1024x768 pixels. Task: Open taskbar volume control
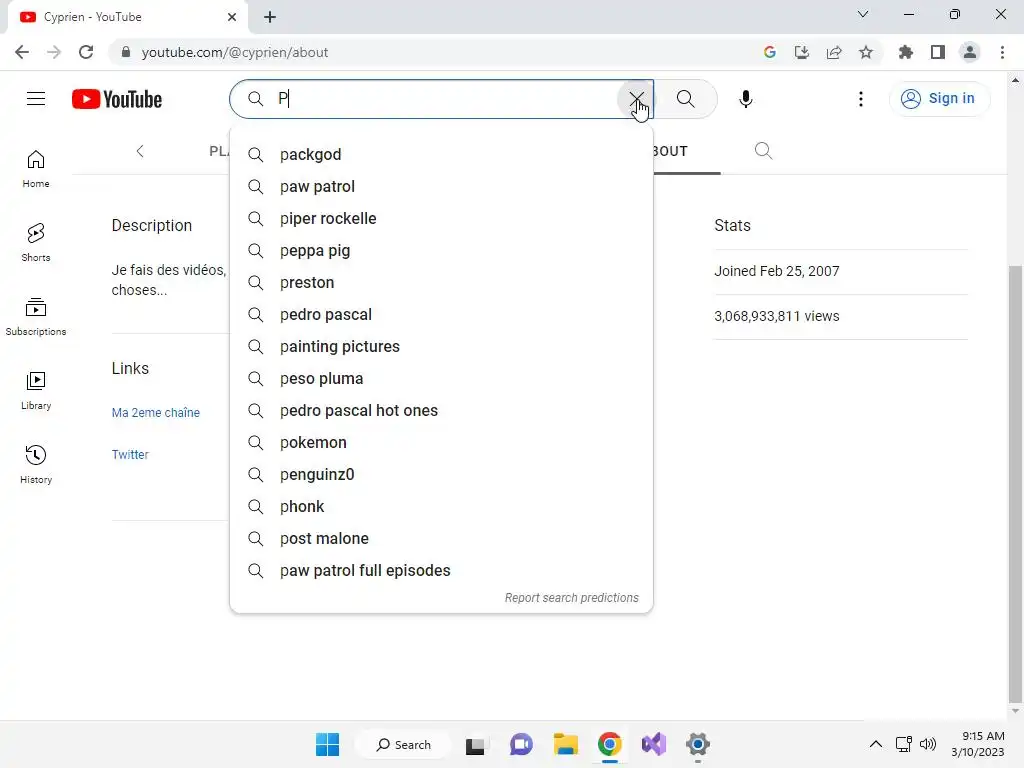(927, 744)
